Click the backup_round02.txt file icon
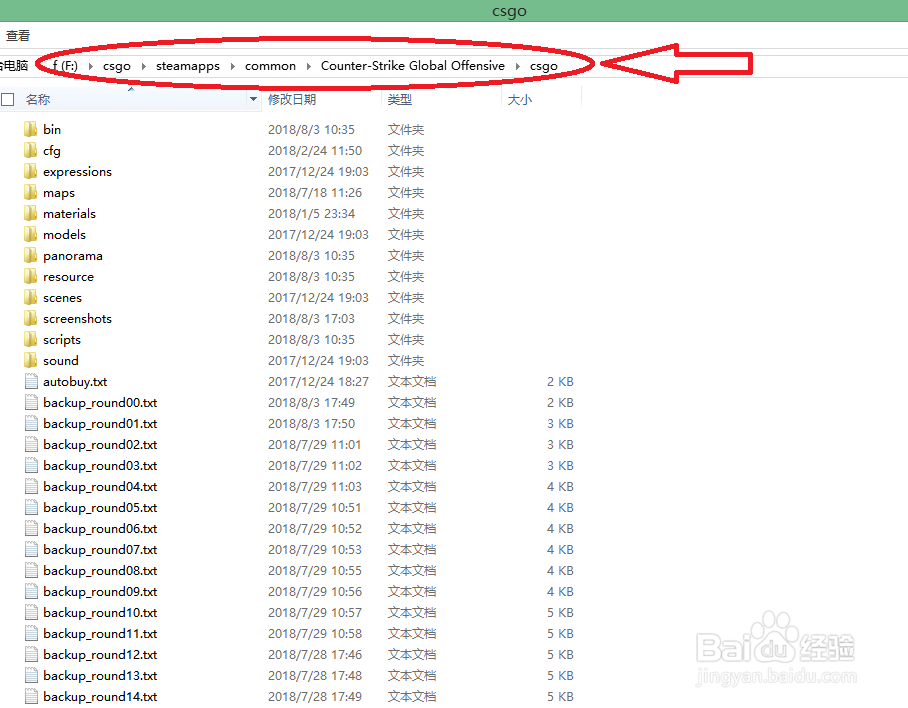Image resolution: width=908 pixels, height=708 pixels. pos(32,445)
